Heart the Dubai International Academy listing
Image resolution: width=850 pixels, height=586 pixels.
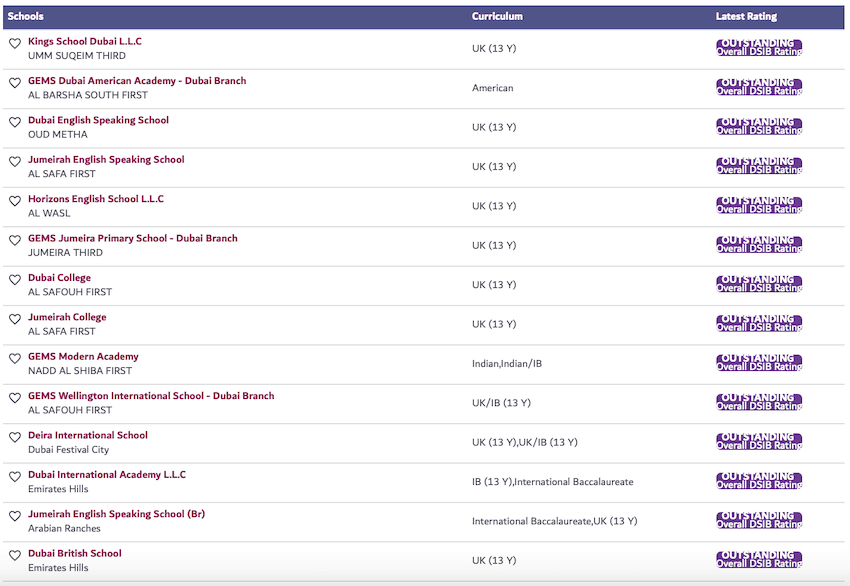[15, 477]
